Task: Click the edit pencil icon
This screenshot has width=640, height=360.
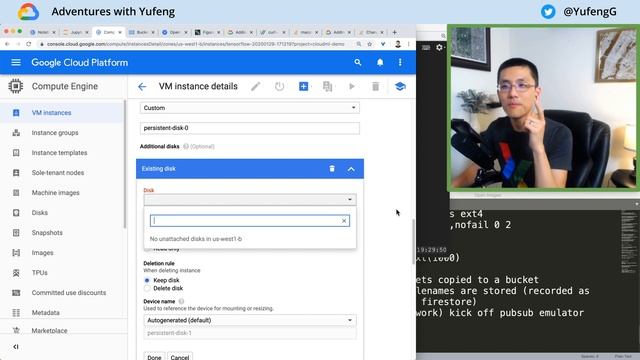Action: pyautogui.click(x=256, y=87)
